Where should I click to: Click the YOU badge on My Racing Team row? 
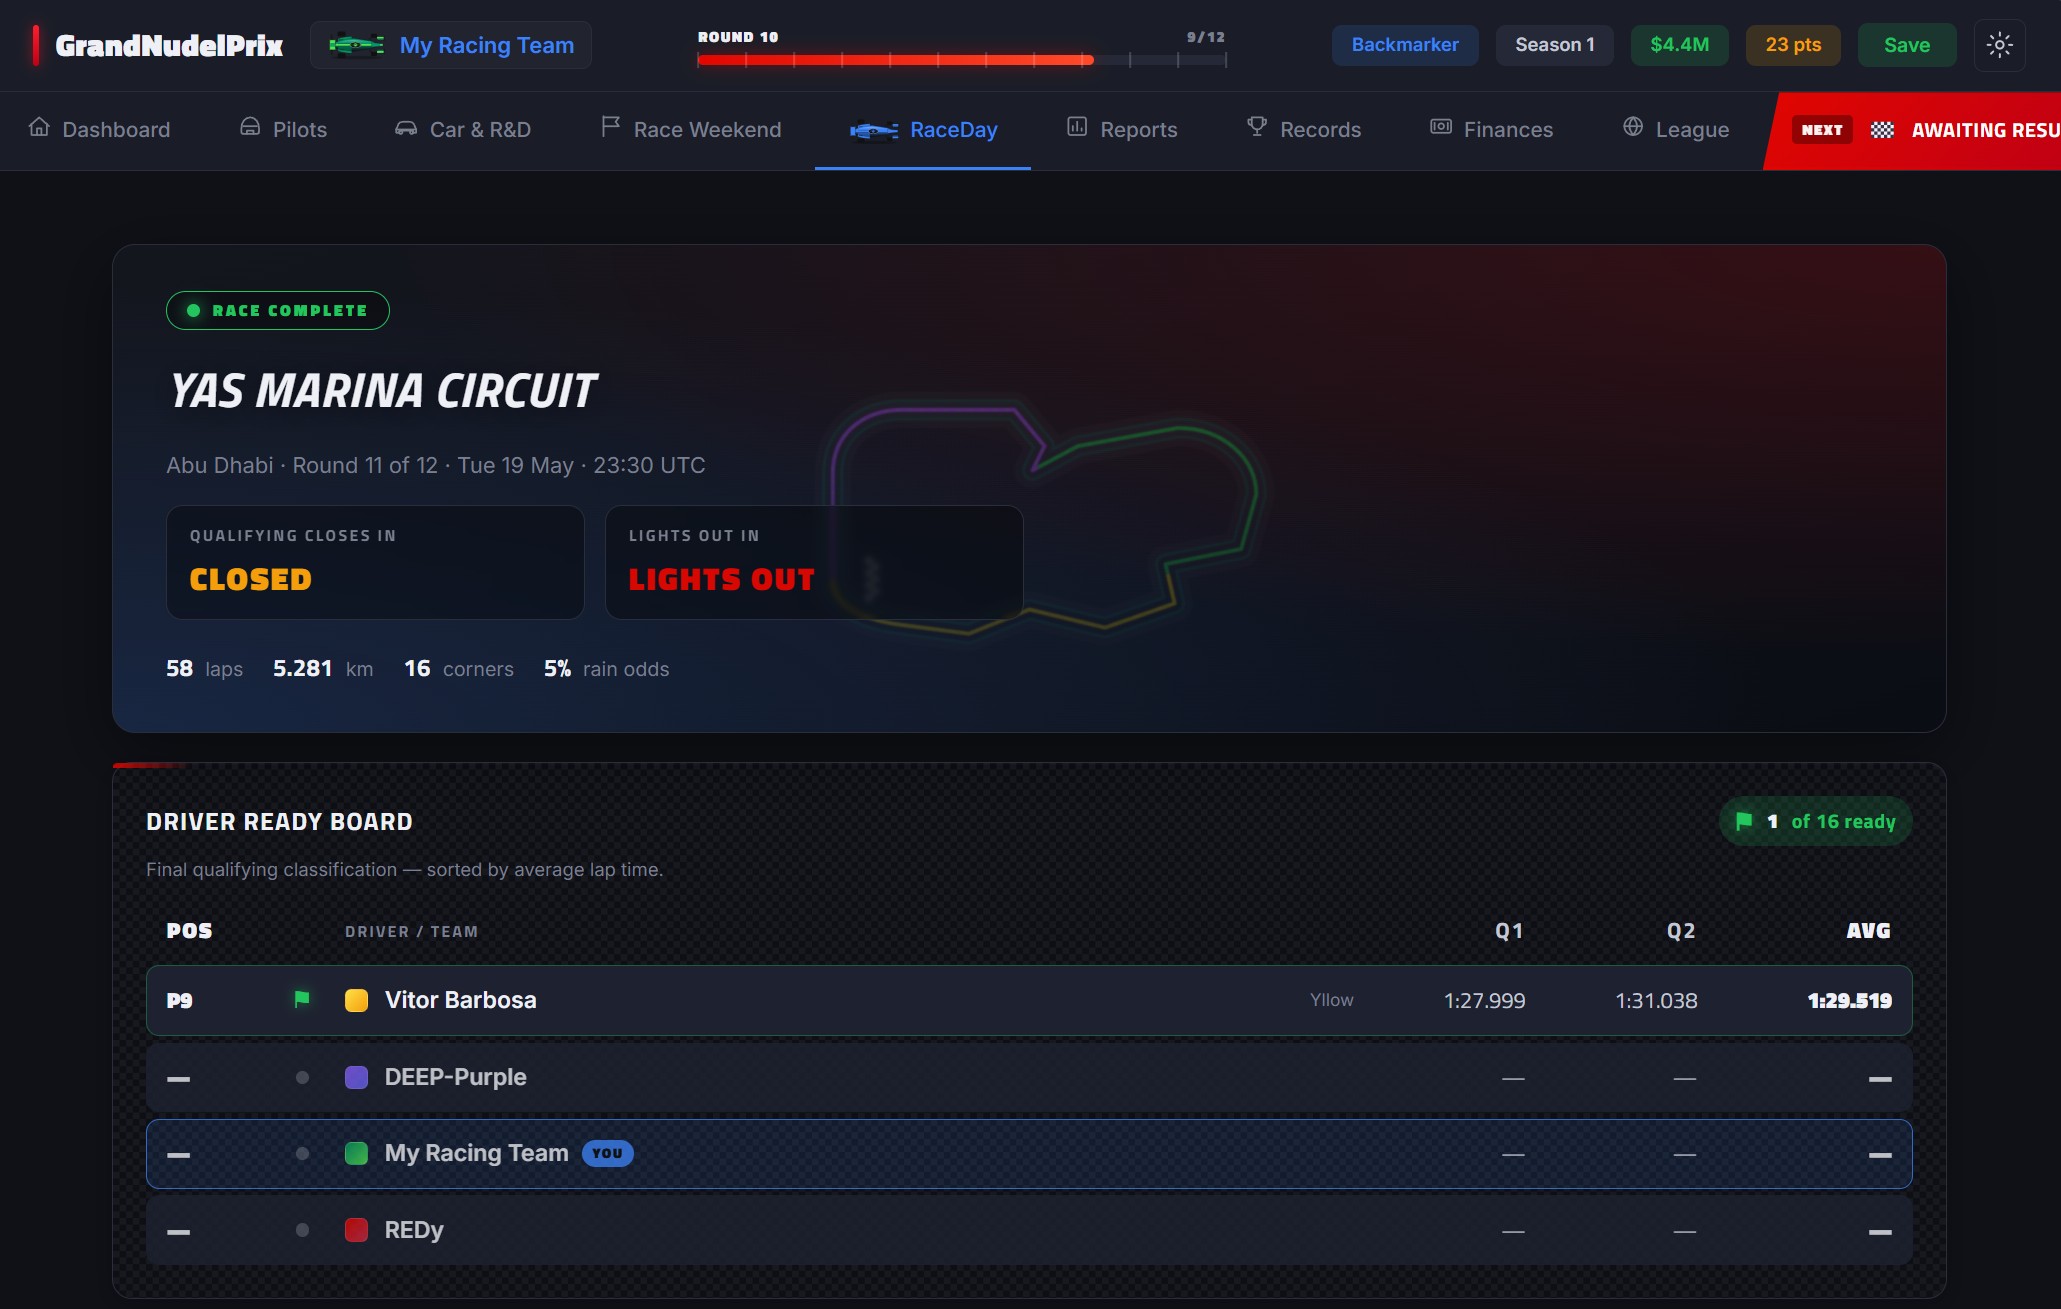coord(607,1153)
